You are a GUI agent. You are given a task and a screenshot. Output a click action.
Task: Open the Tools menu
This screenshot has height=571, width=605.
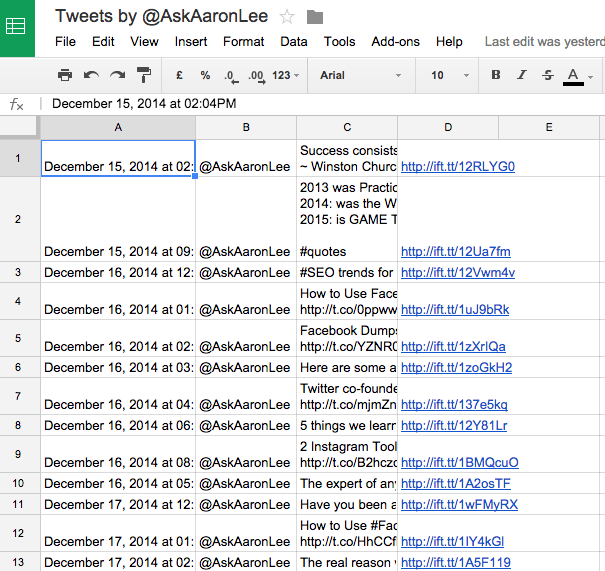click(339, 41)
